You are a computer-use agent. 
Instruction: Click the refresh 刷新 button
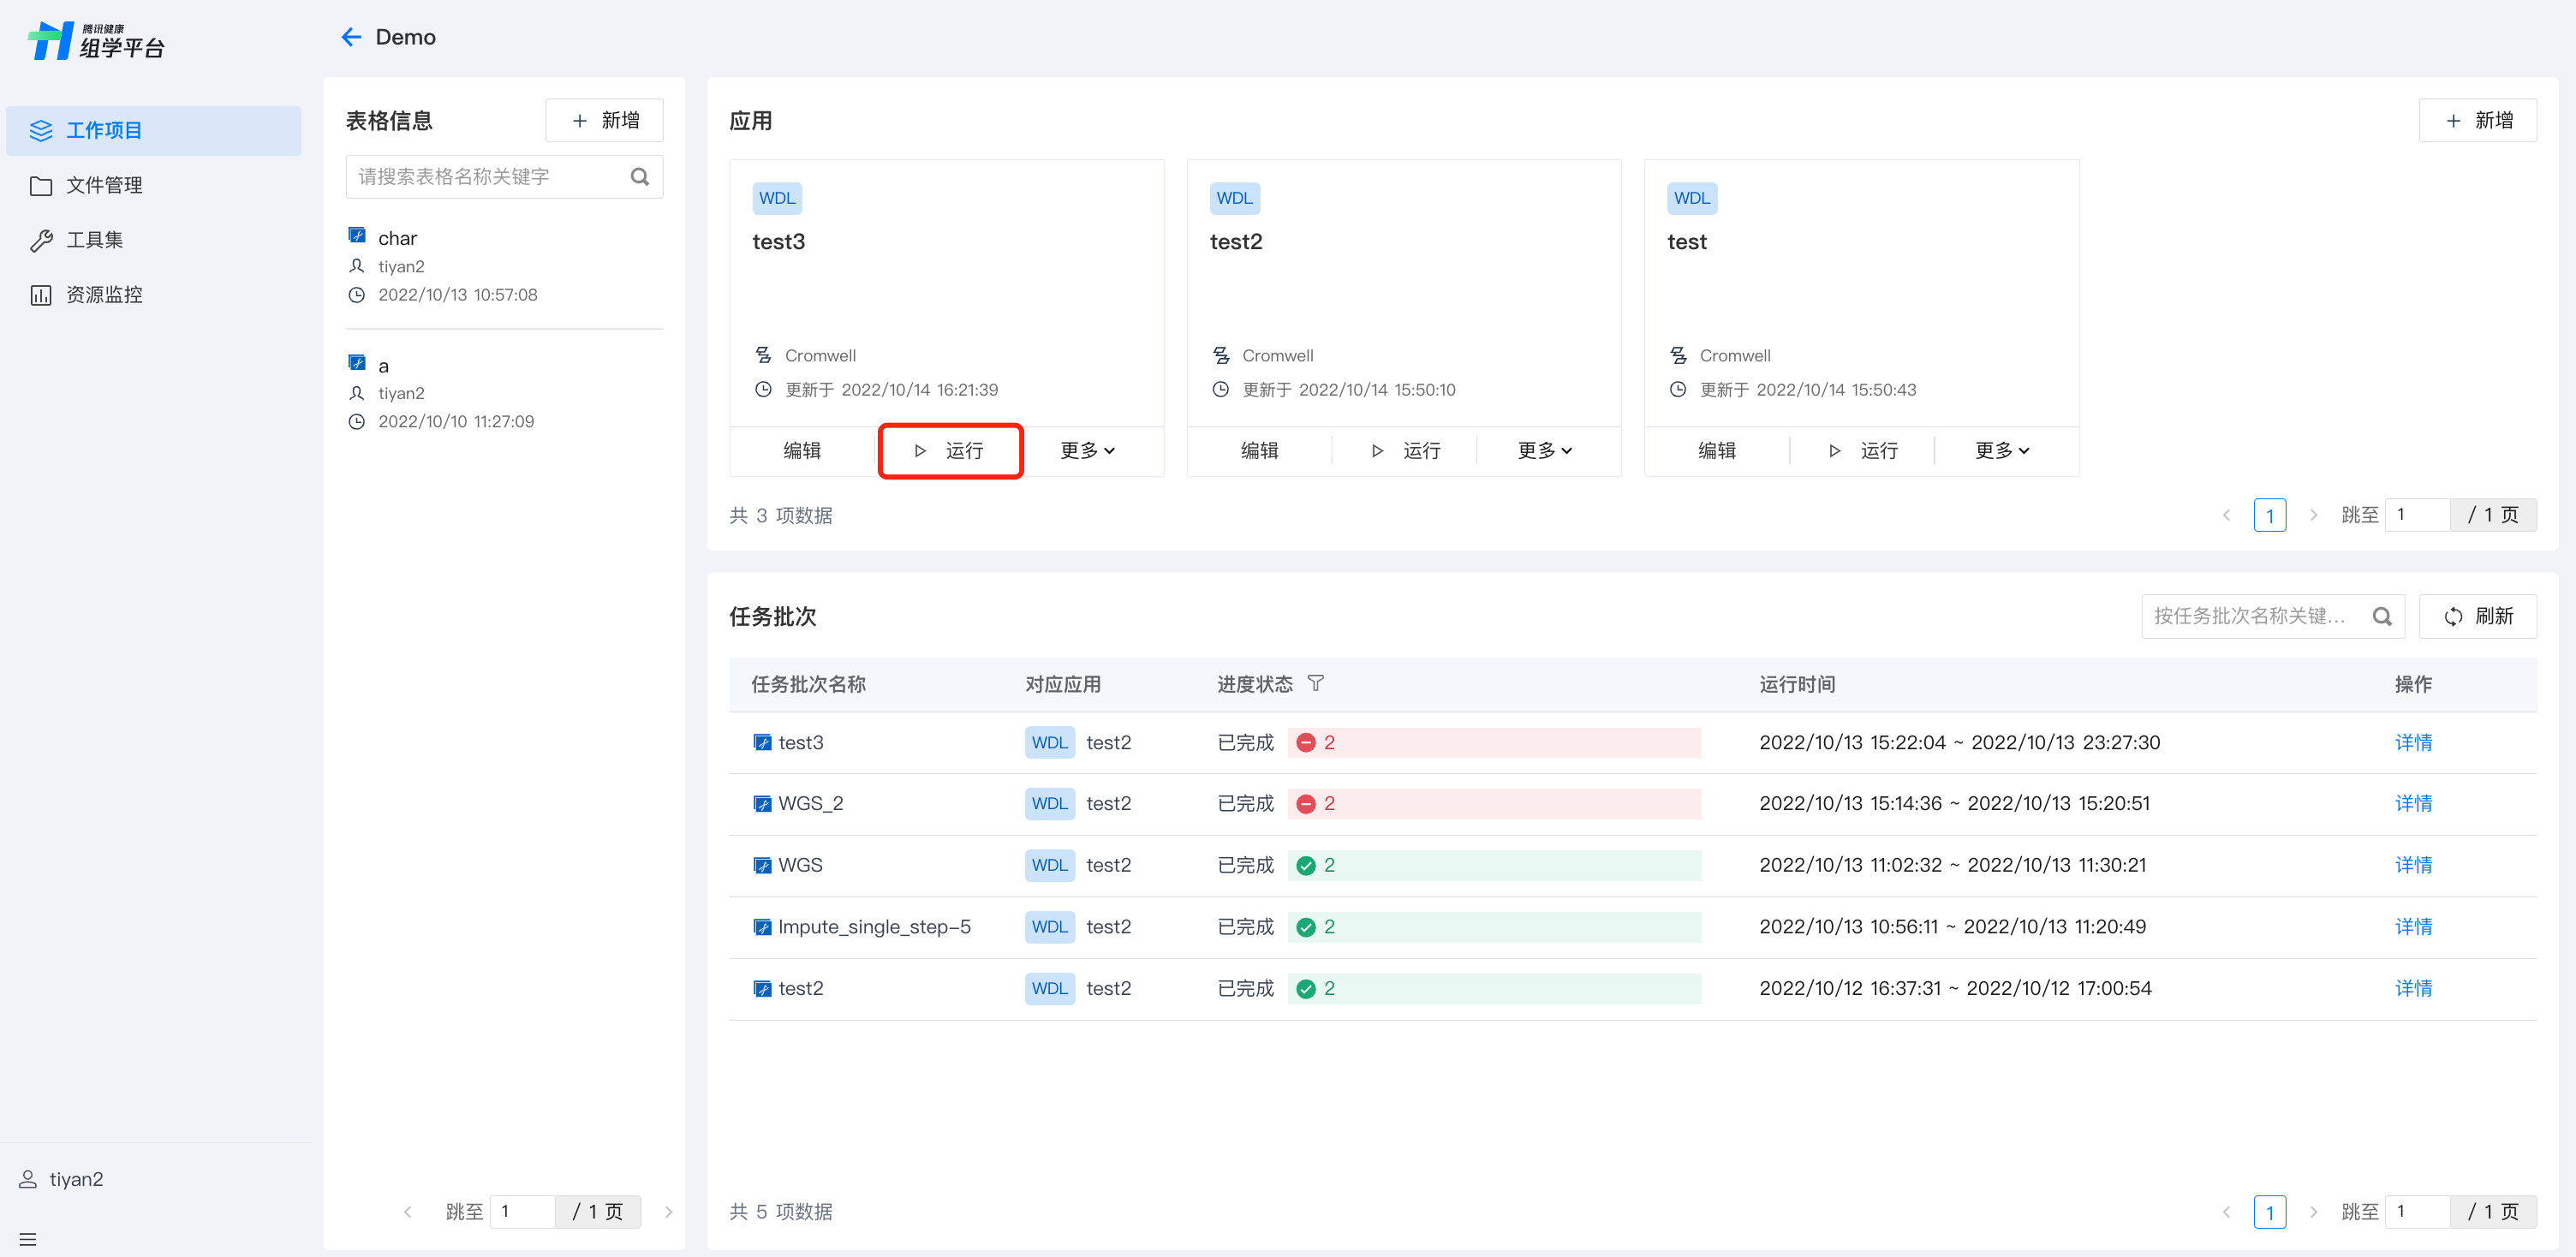pyautogui.click(x=2477, y=616)
